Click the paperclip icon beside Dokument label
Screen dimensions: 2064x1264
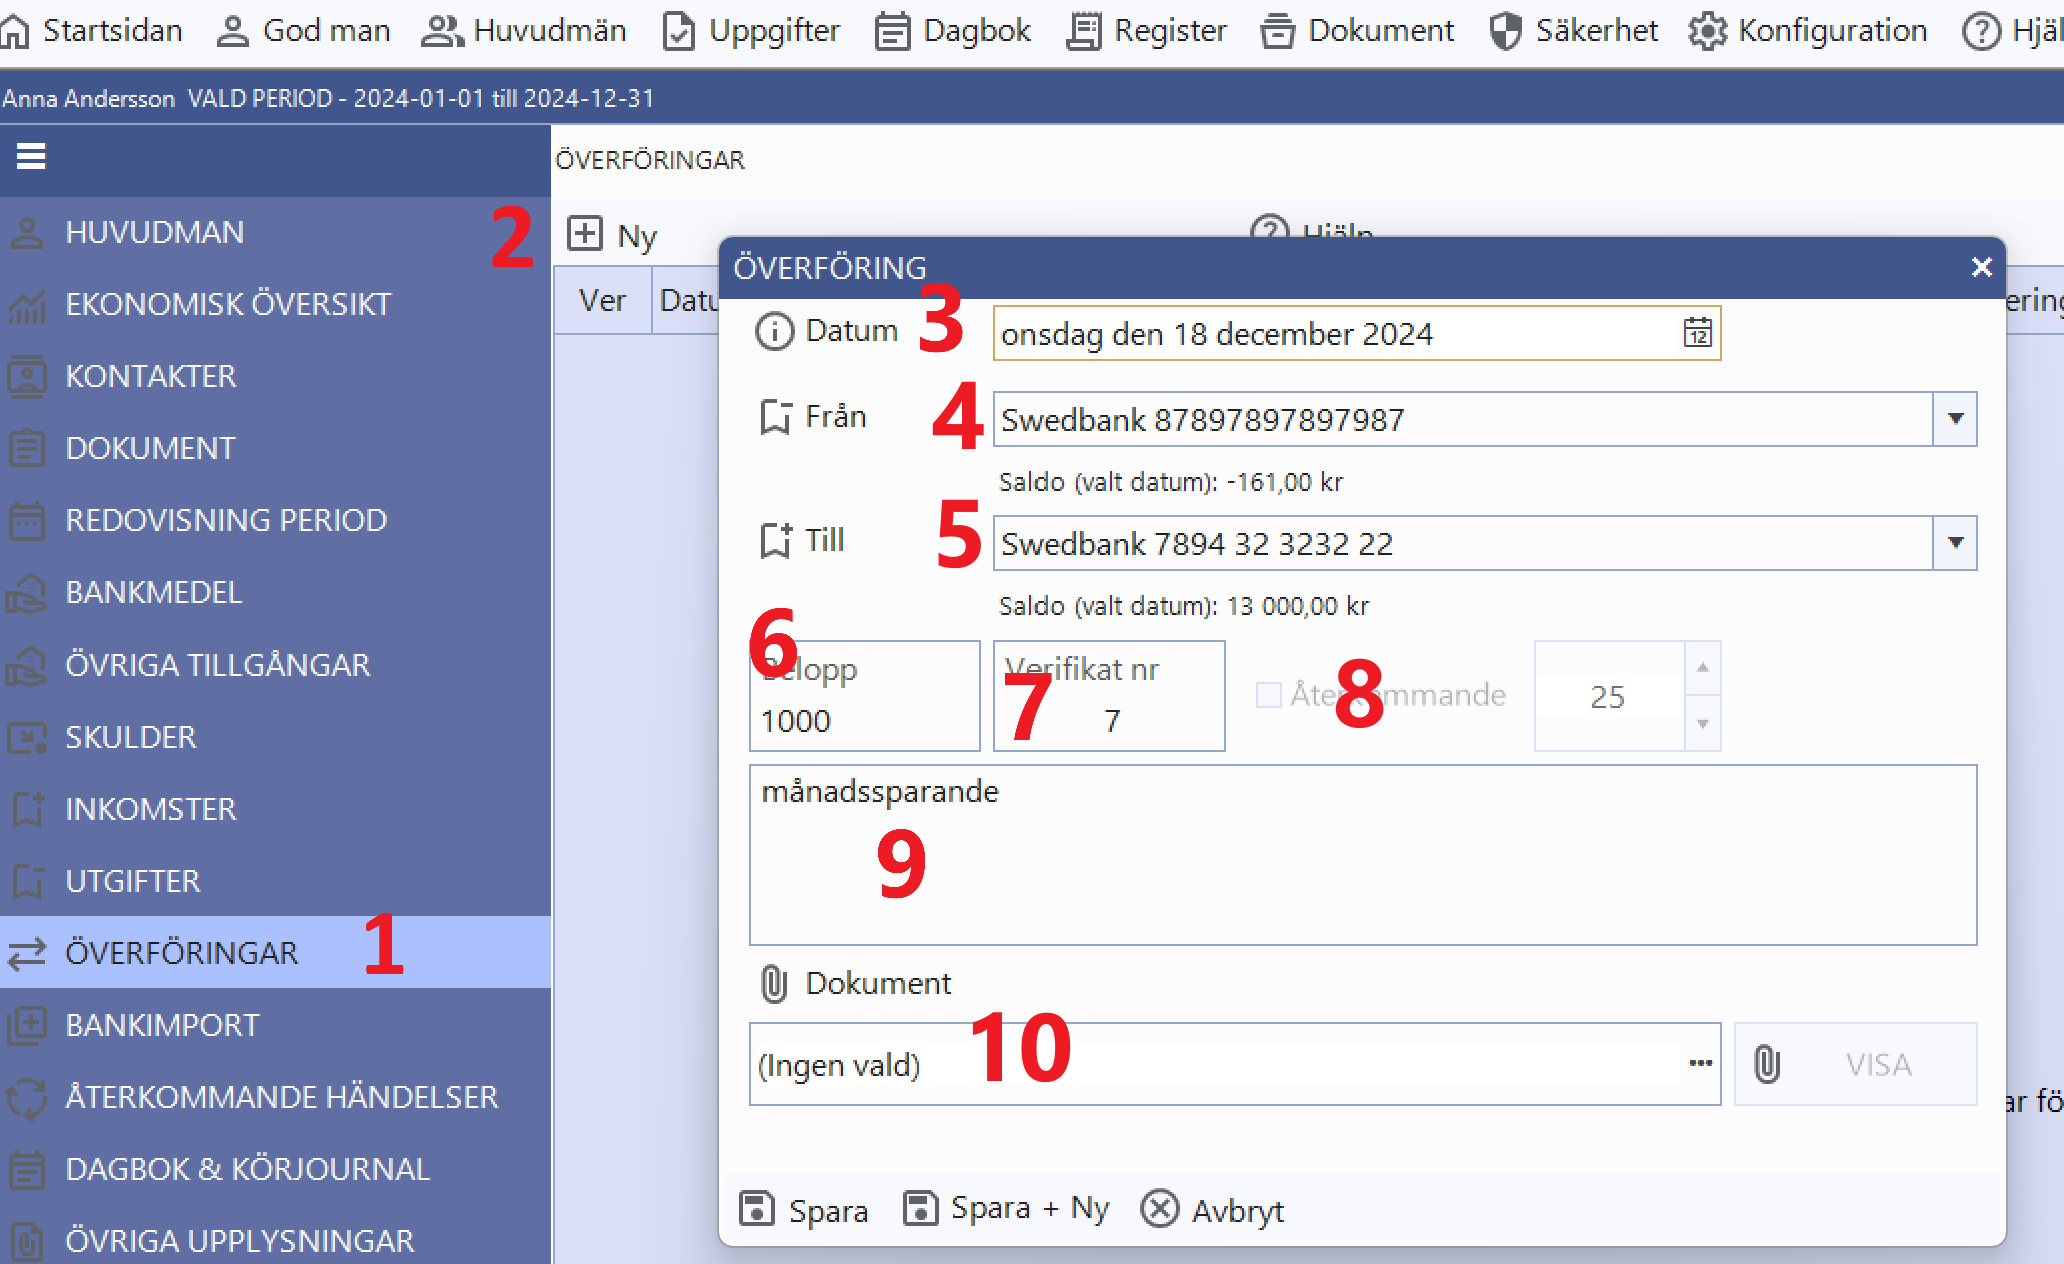(x=774, y=984)
